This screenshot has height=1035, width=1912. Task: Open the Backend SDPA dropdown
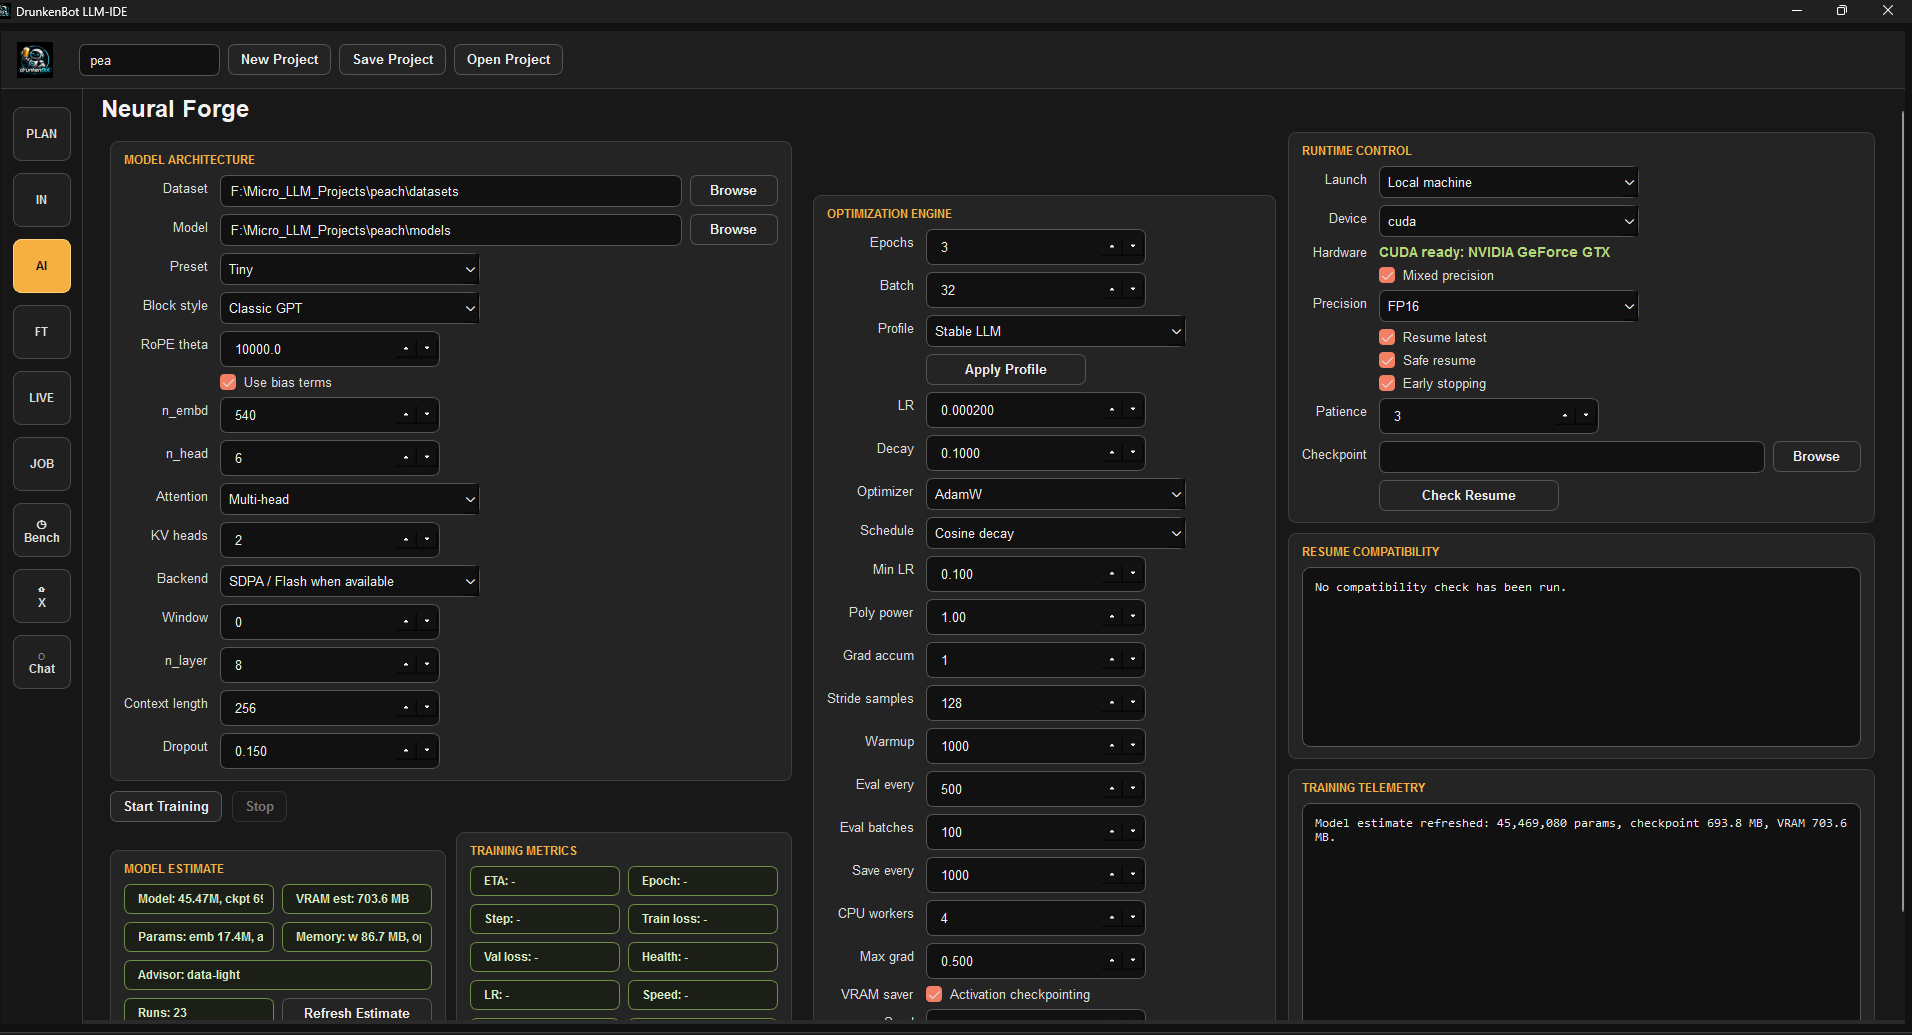click(x=350, y=582)
